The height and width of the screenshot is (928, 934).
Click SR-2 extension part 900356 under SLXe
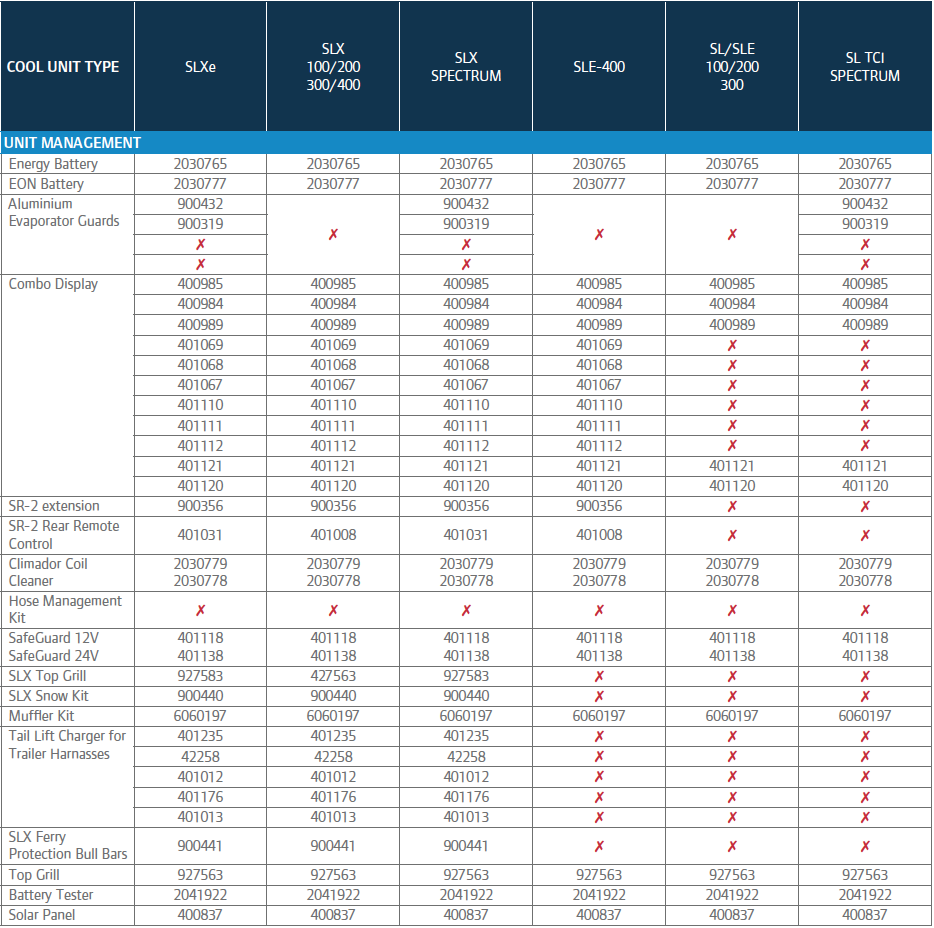199,506
